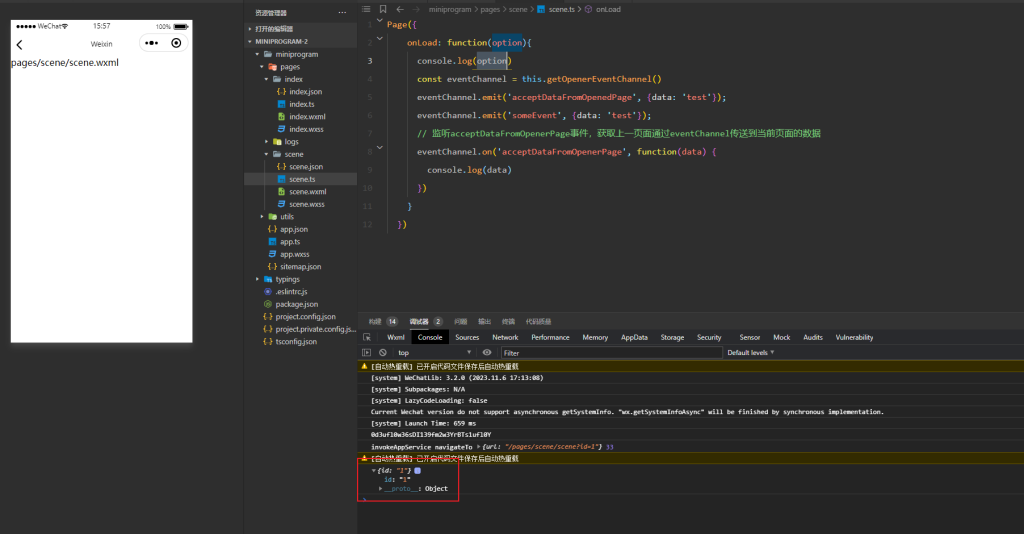
Task: Activate the element inspector picker icon
Action: click(367, 337)
